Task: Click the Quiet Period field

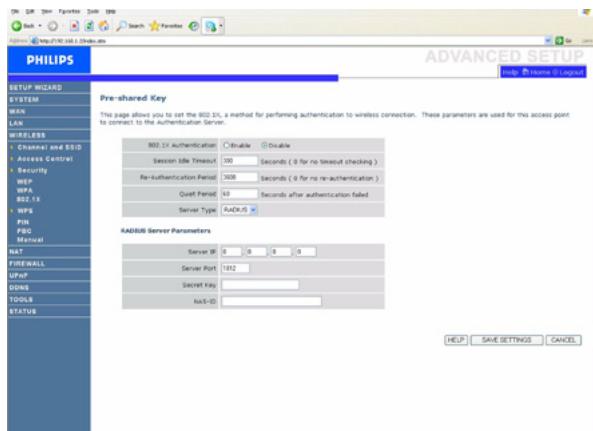Action: (239, 194)
